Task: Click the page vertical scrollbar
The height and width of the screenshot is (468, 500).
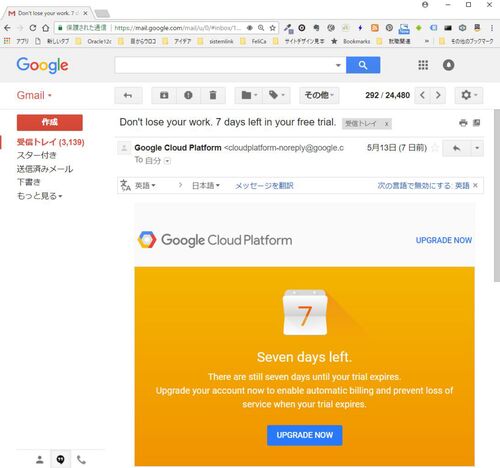Action: (x=497, y=196)
